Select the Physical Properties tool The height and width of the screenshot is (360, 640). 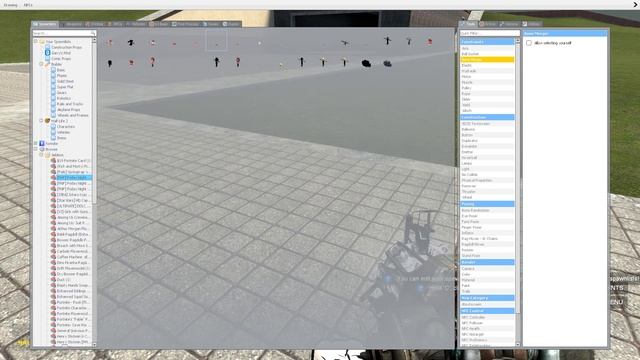[487, 180]
